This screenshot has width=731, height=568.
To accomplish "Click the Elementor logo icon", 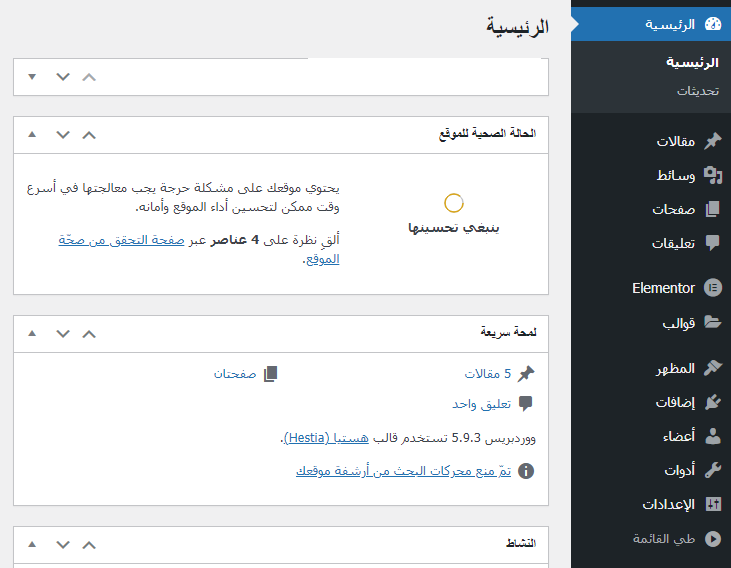I will [712, 288].
